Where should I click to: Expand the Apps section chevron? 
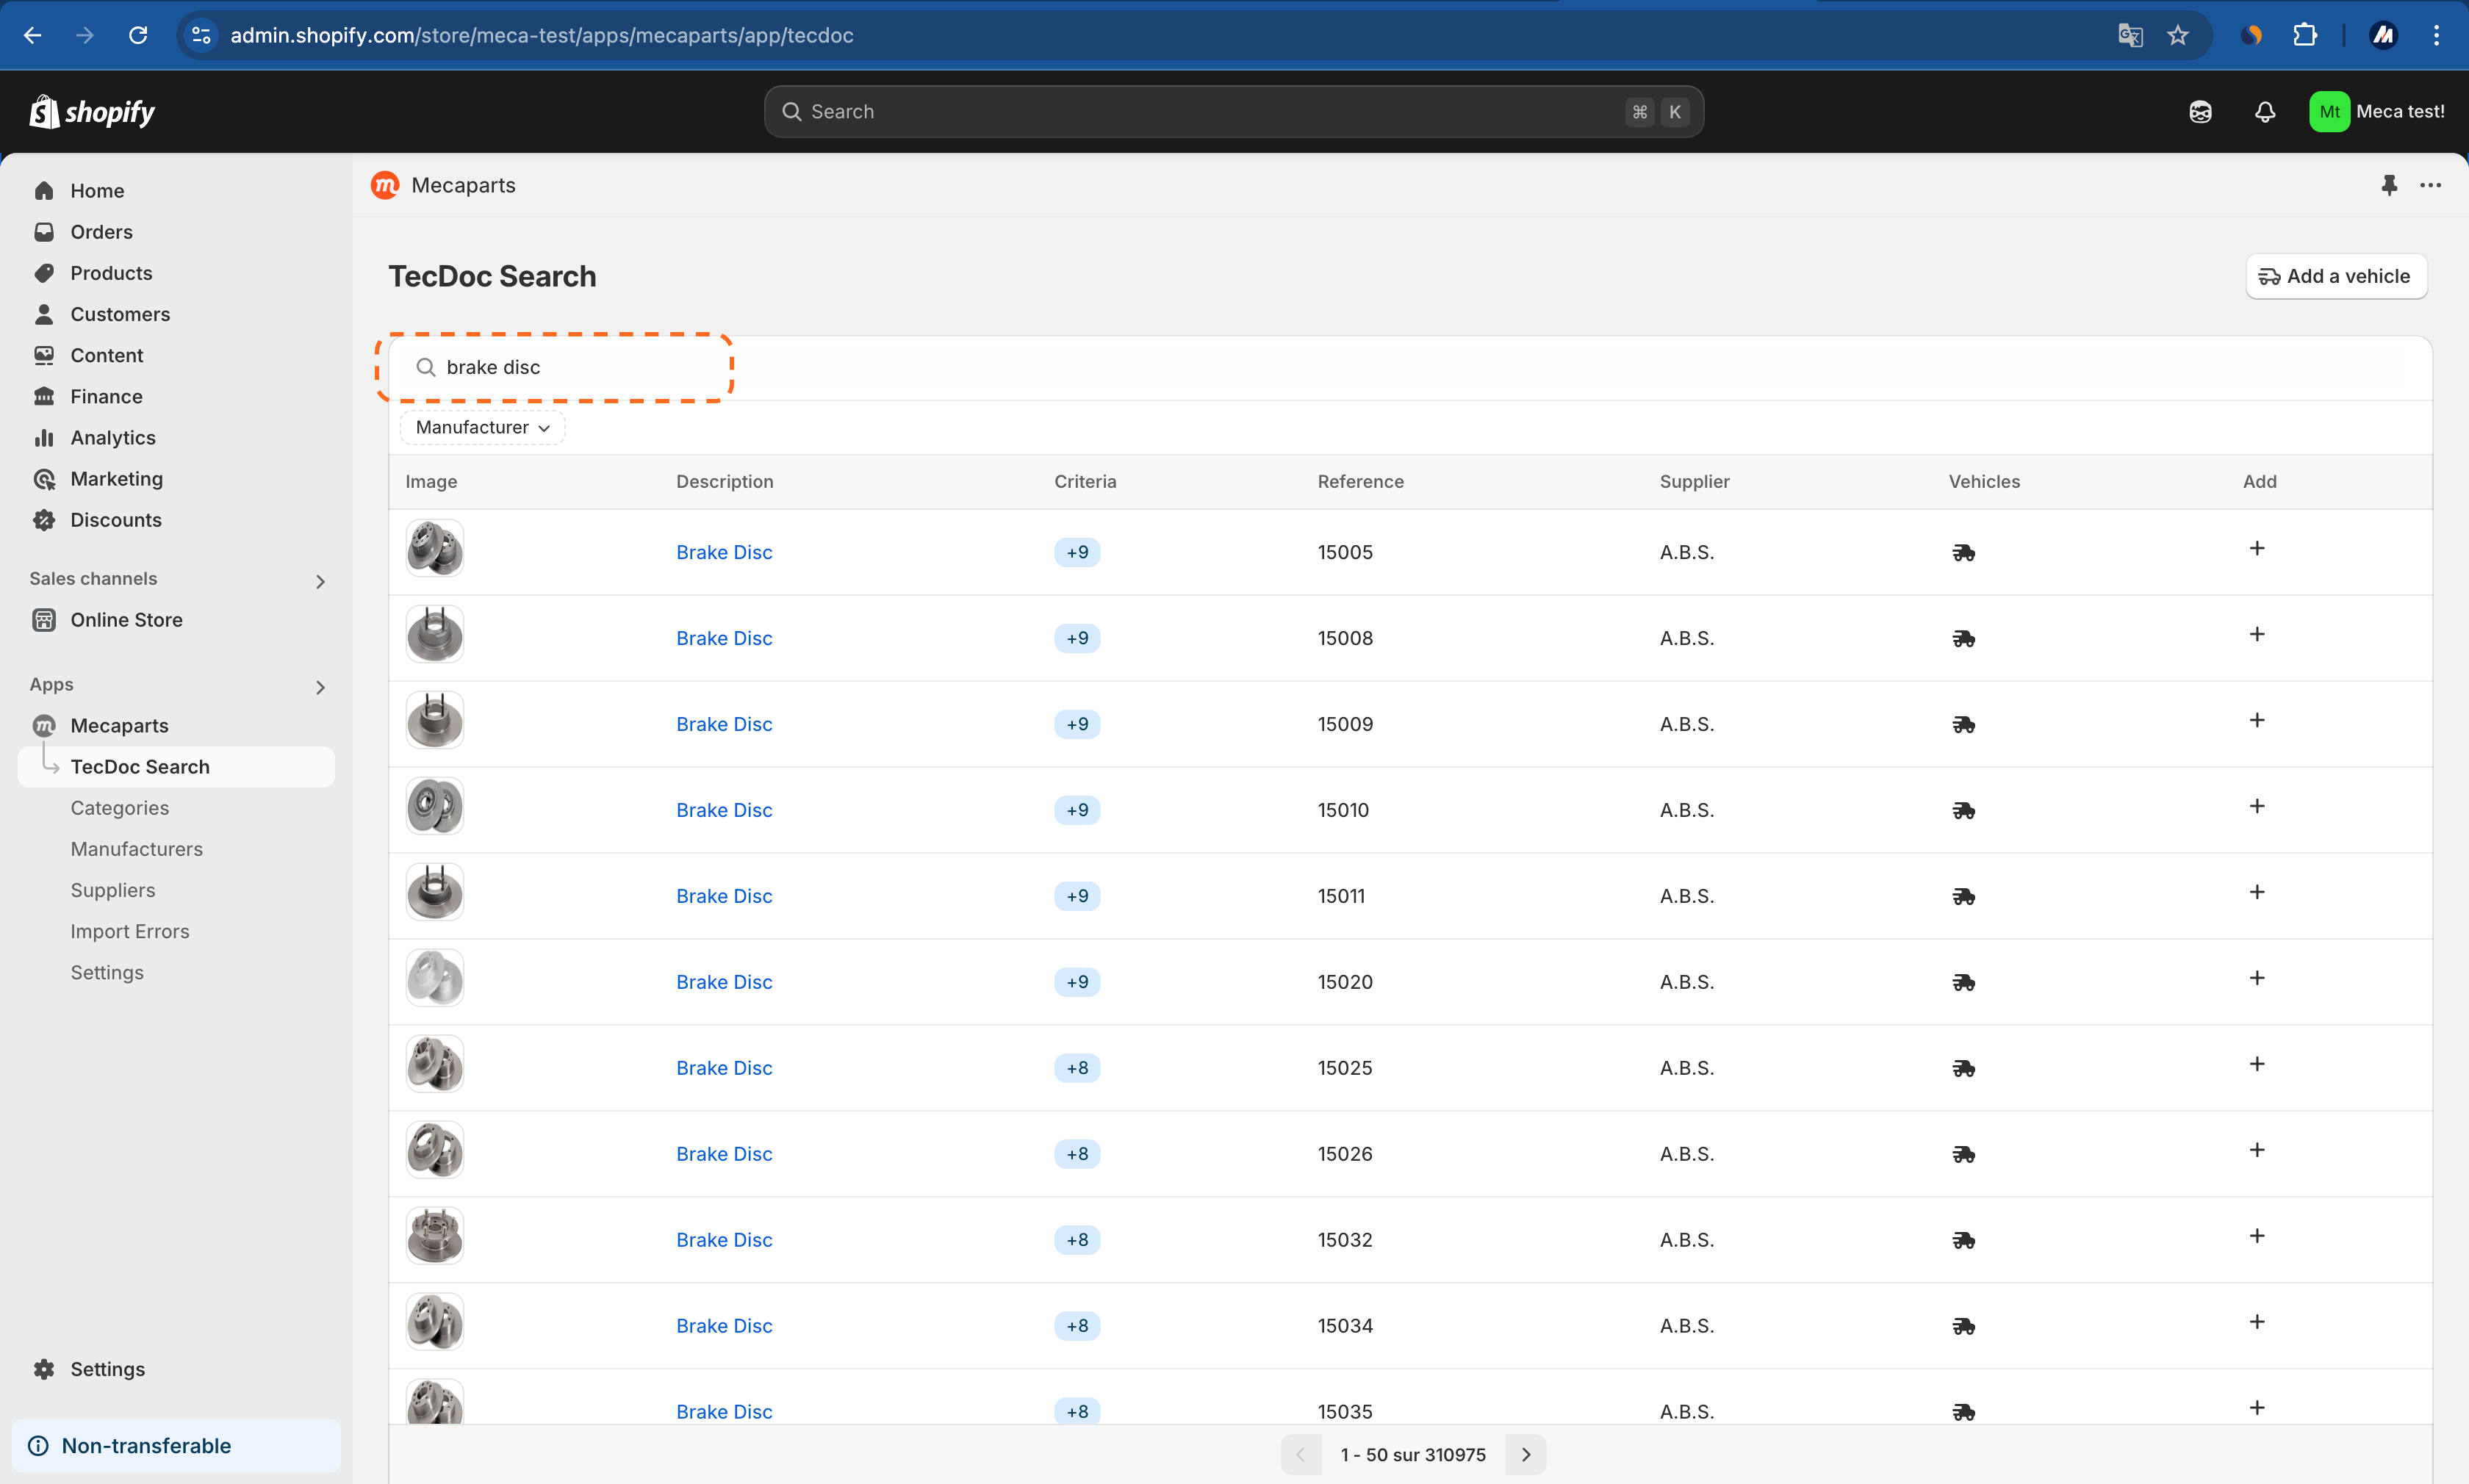(320, 687)
